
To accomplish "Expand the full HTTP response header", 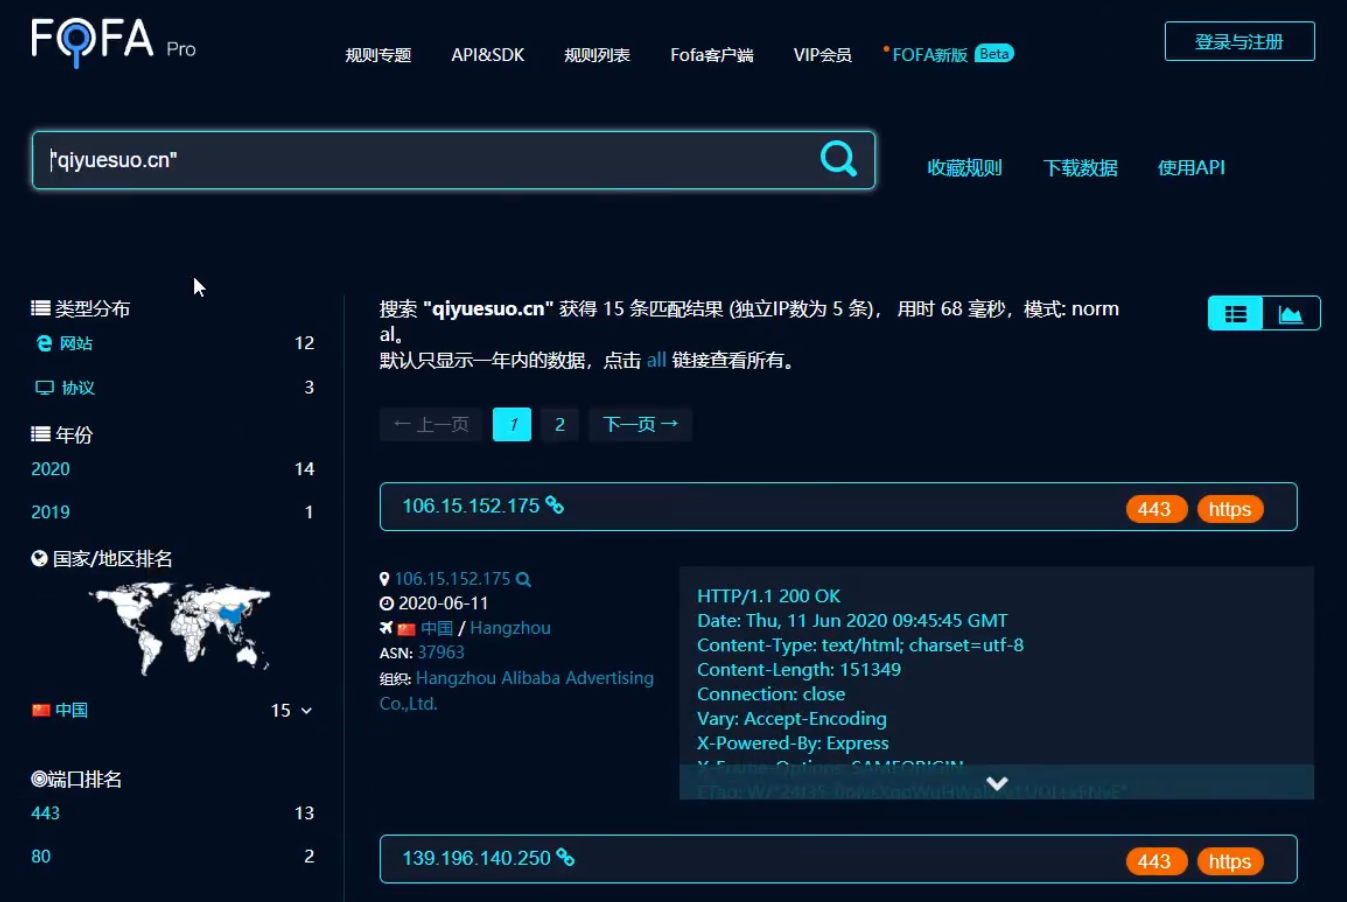I will click(x=996, y=783).
